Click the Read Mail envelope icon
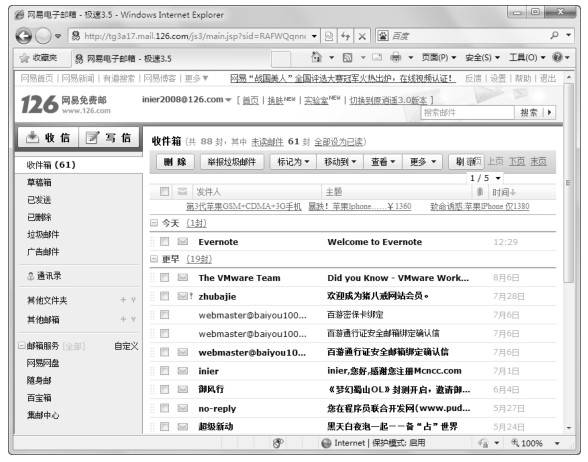588x462 pixels. (x=377, y=57)
